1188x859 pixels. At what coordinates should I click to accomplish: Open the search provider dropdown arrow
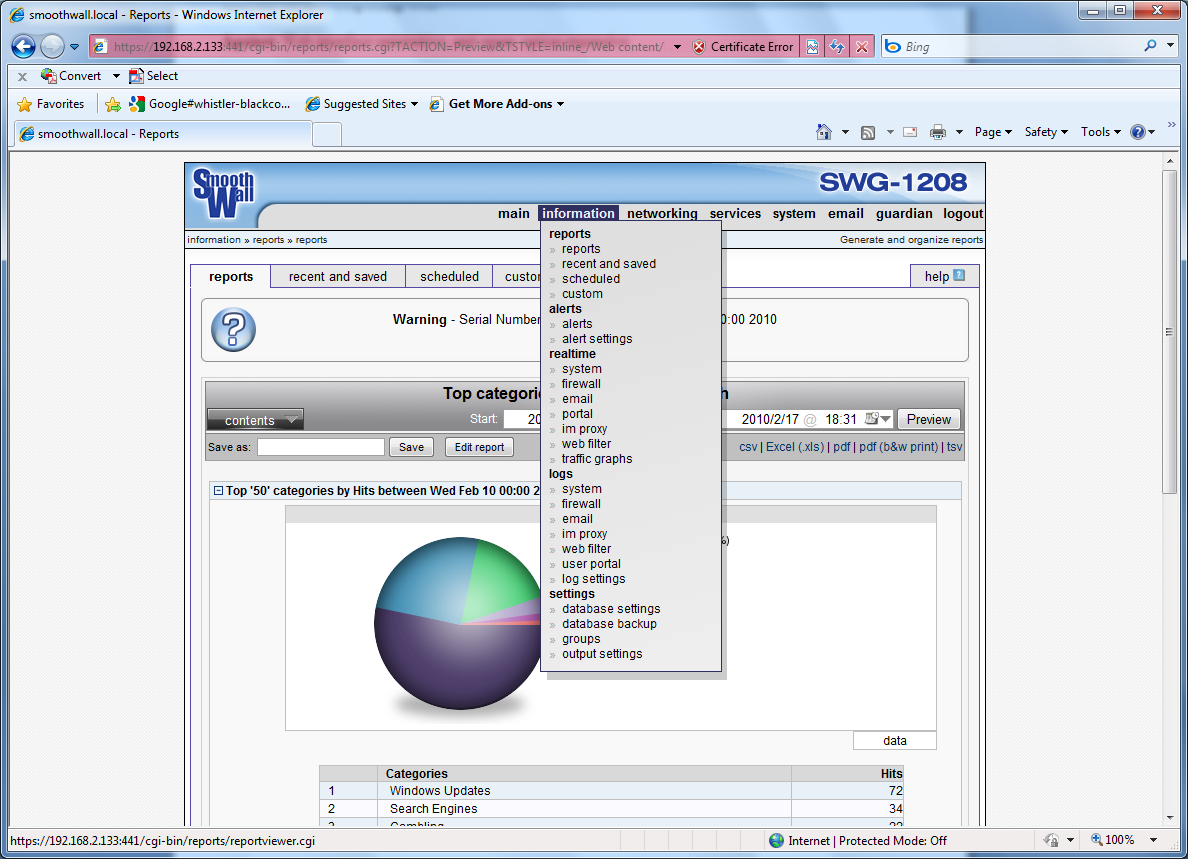click(x=1171, y=46)
